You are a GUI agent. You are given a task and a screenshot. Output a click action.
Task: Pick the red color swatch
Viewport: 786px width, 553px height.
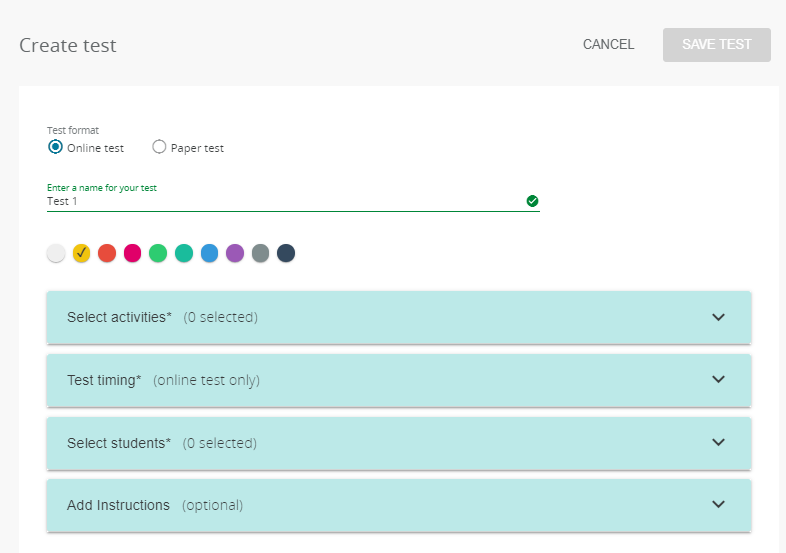point(107,253)
